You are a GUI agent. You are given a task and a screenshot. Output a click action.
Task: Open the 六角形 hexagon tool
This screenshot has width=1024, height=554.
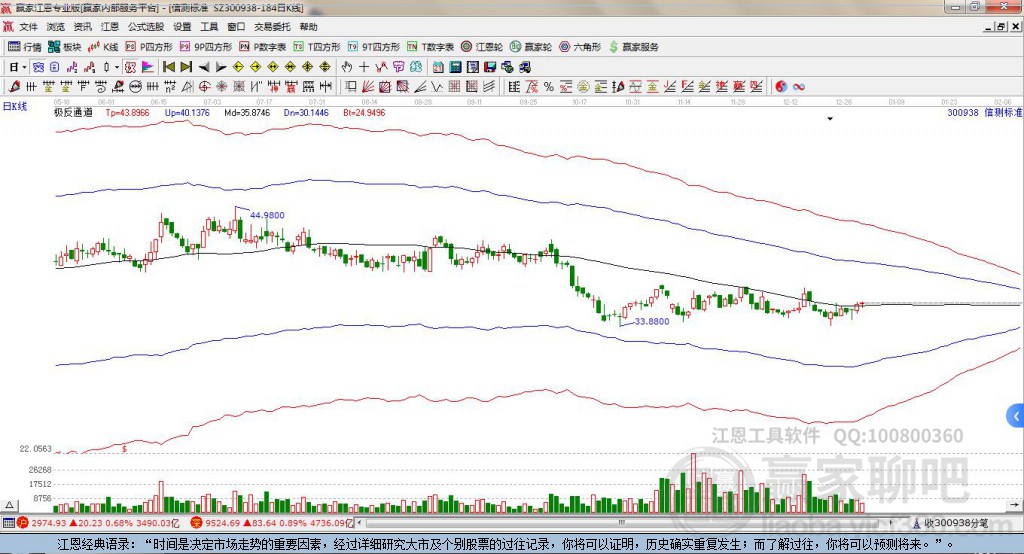[580, 46]
